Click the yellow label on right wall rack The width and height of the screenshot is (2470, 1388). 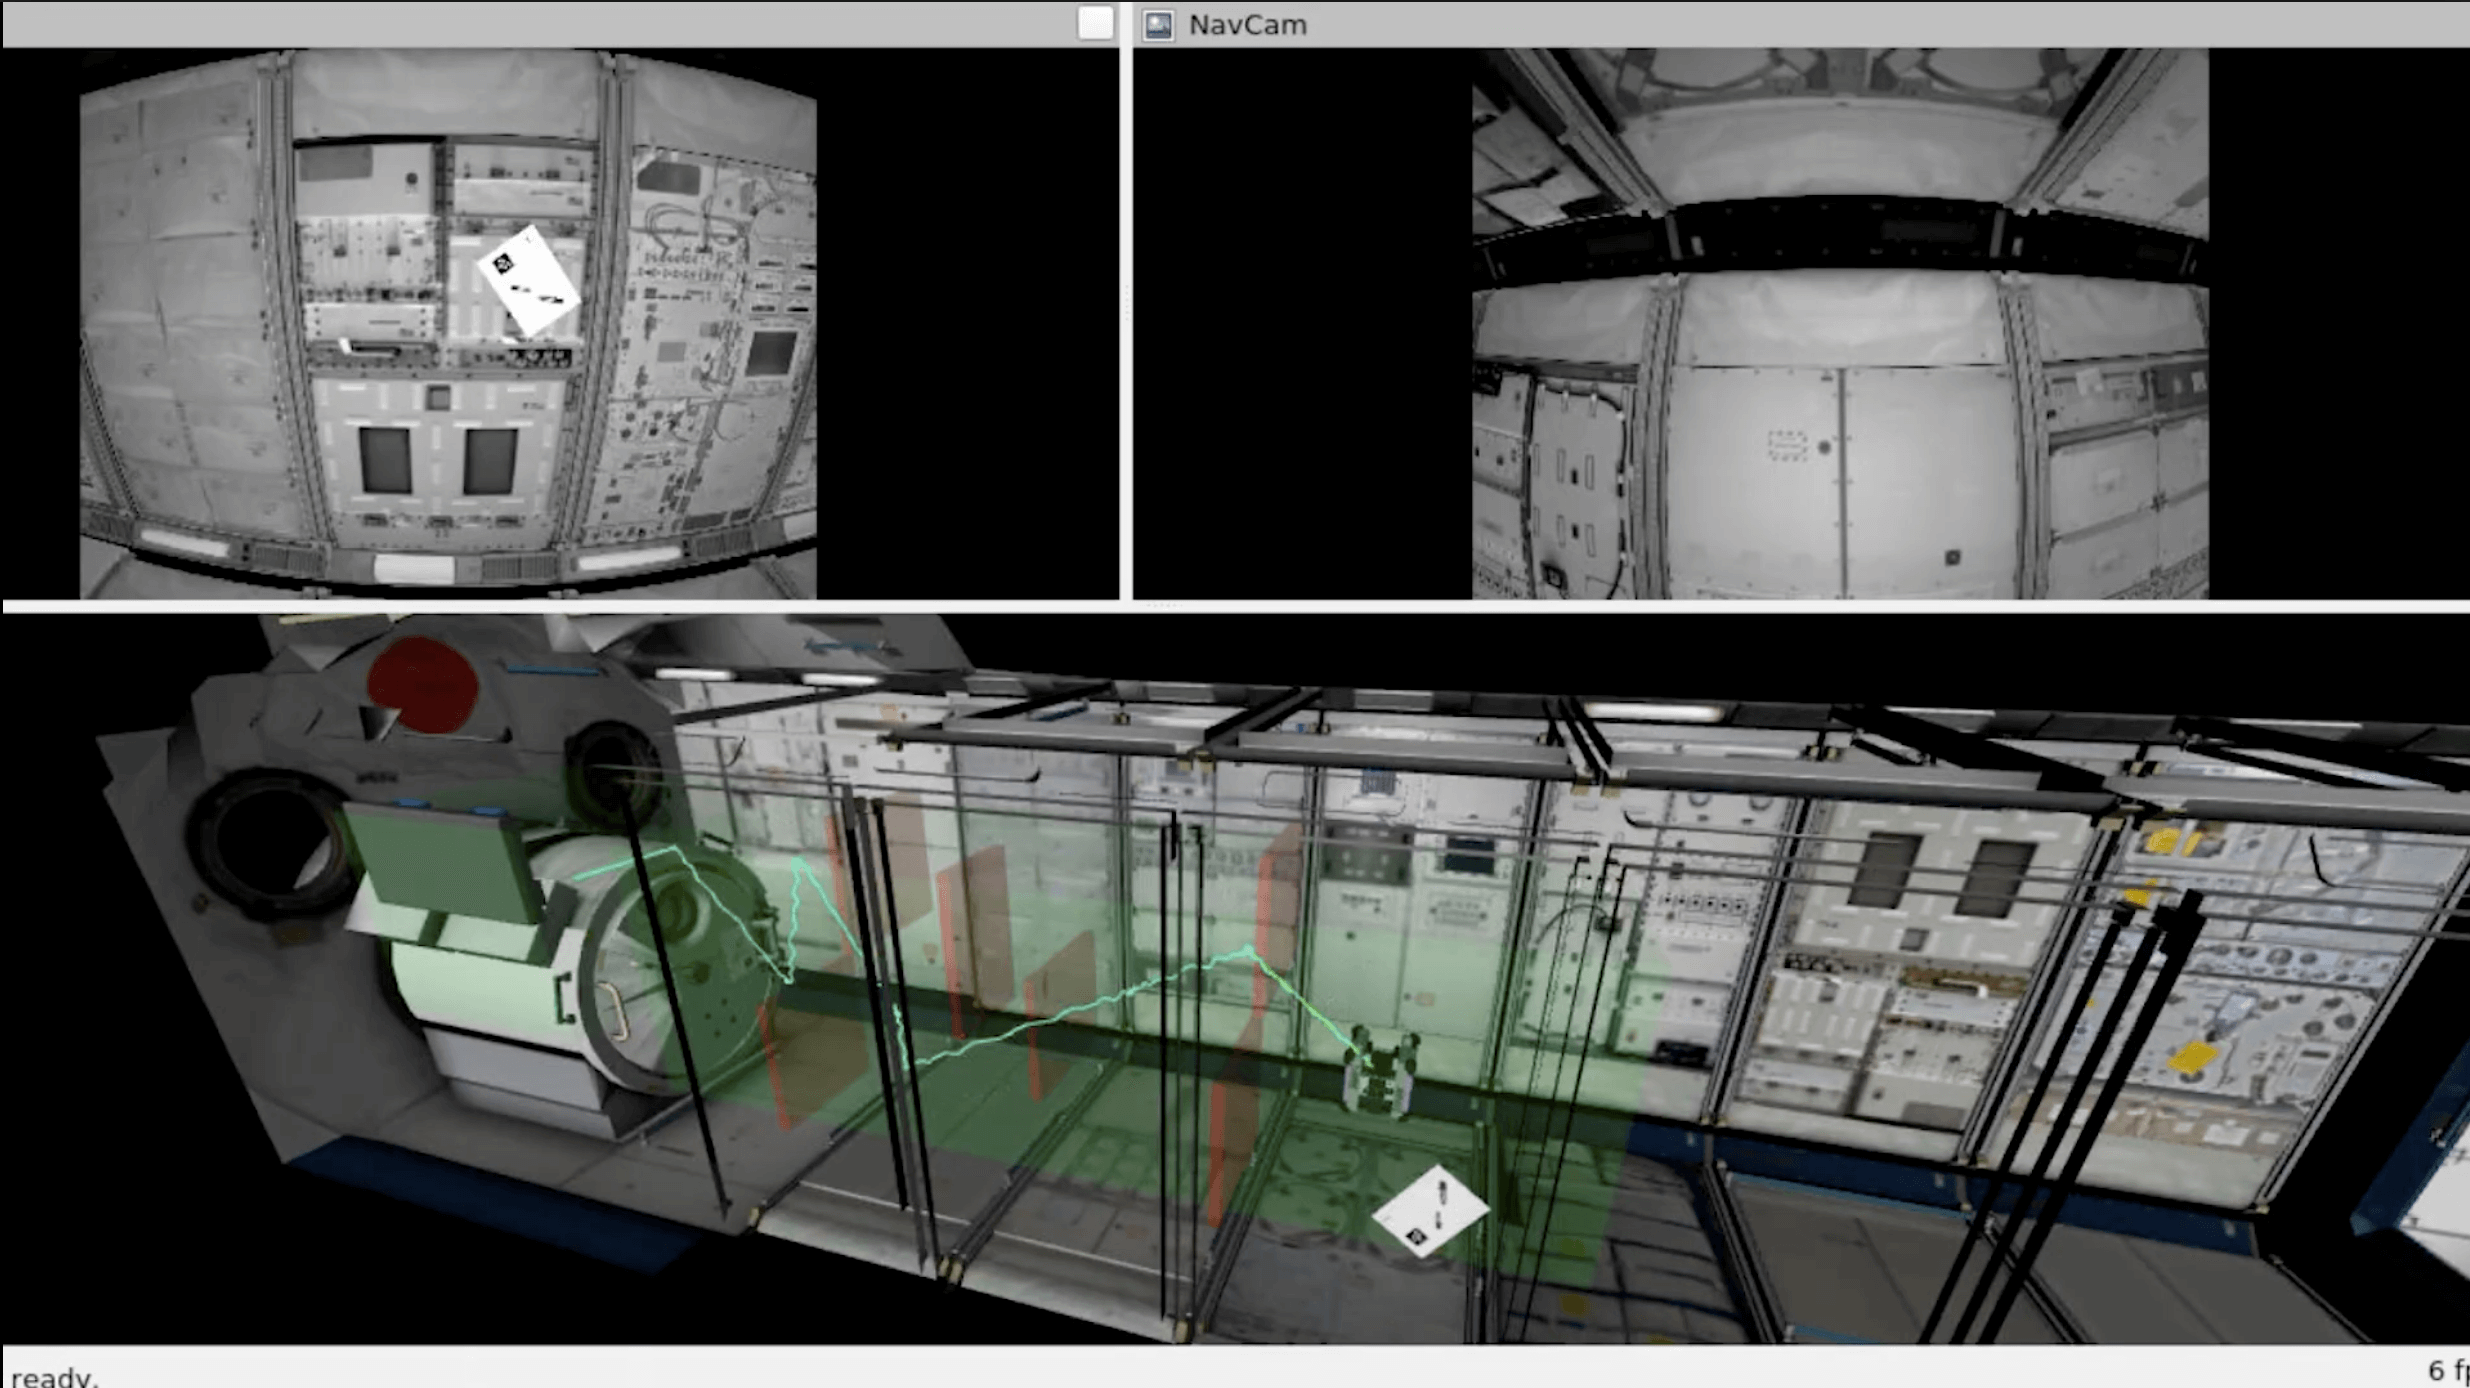(2190, 1058)
